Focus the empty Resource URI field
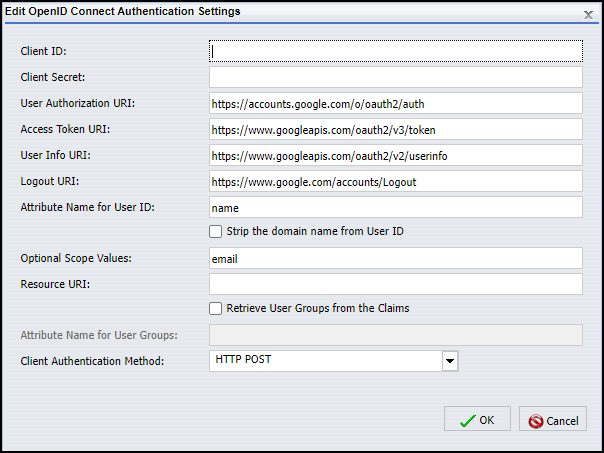 (x=395, y=284)
